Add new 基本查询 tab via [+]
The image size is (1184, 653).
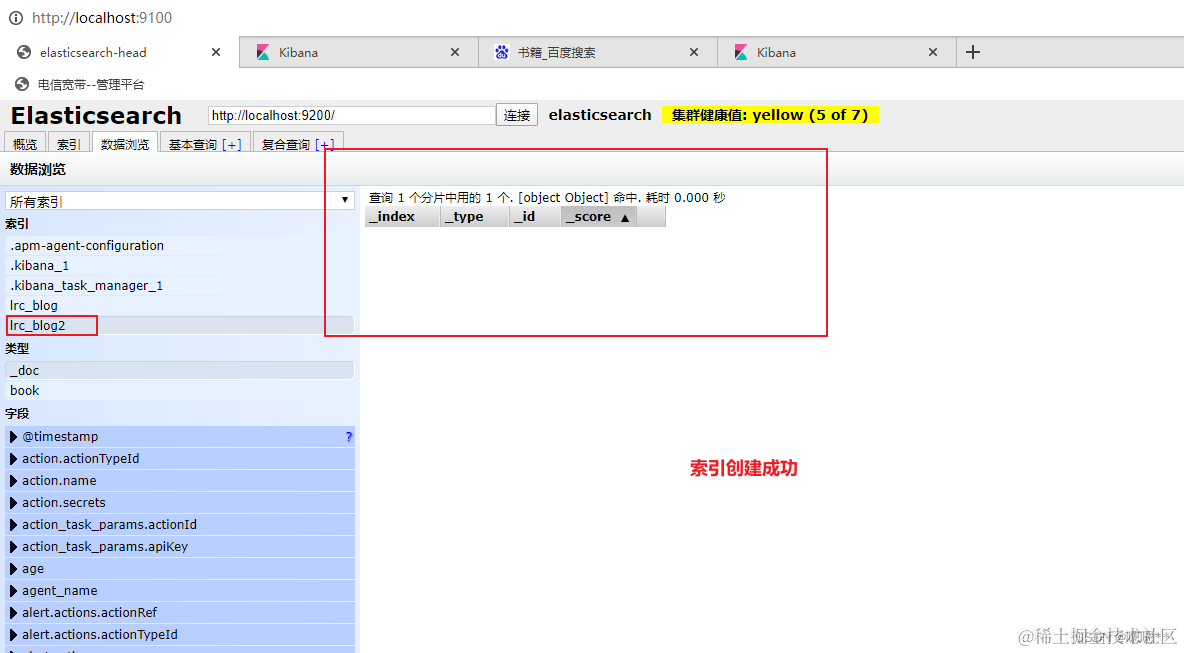coord(232,144)
